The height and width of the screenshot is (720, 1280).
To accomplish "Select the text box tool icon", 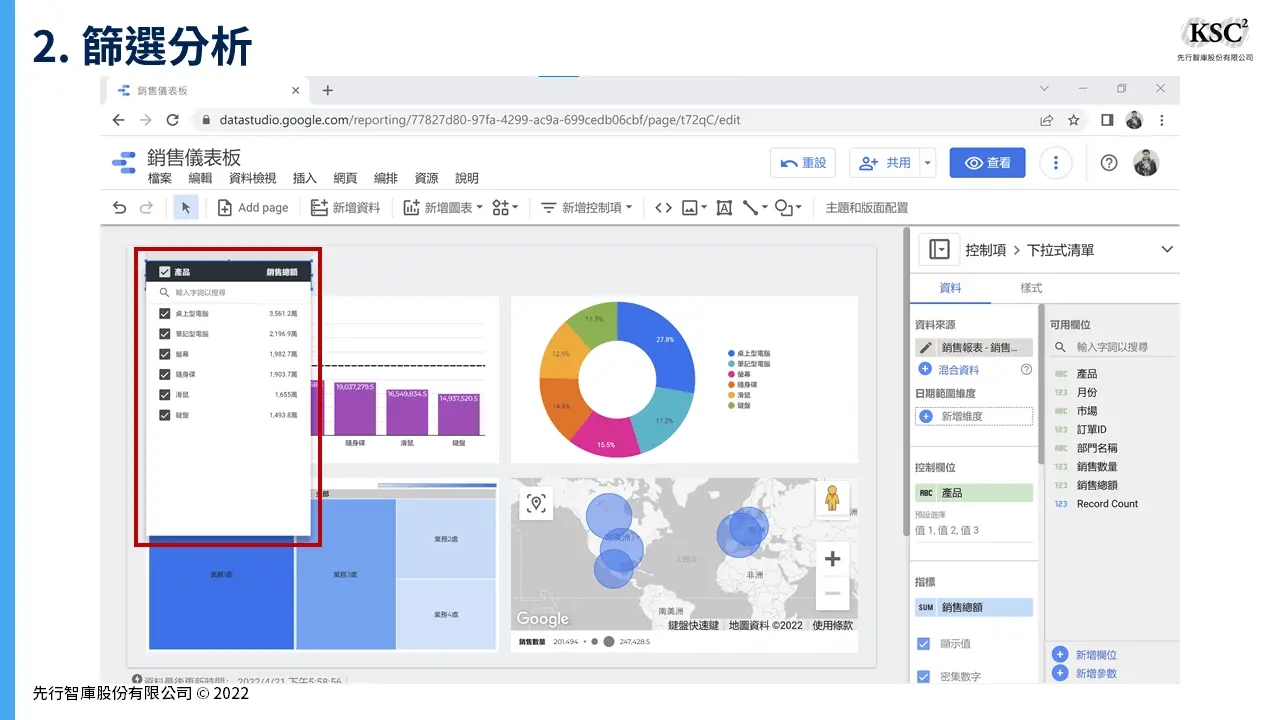I will pyautogui.click(x=724, y=208).
